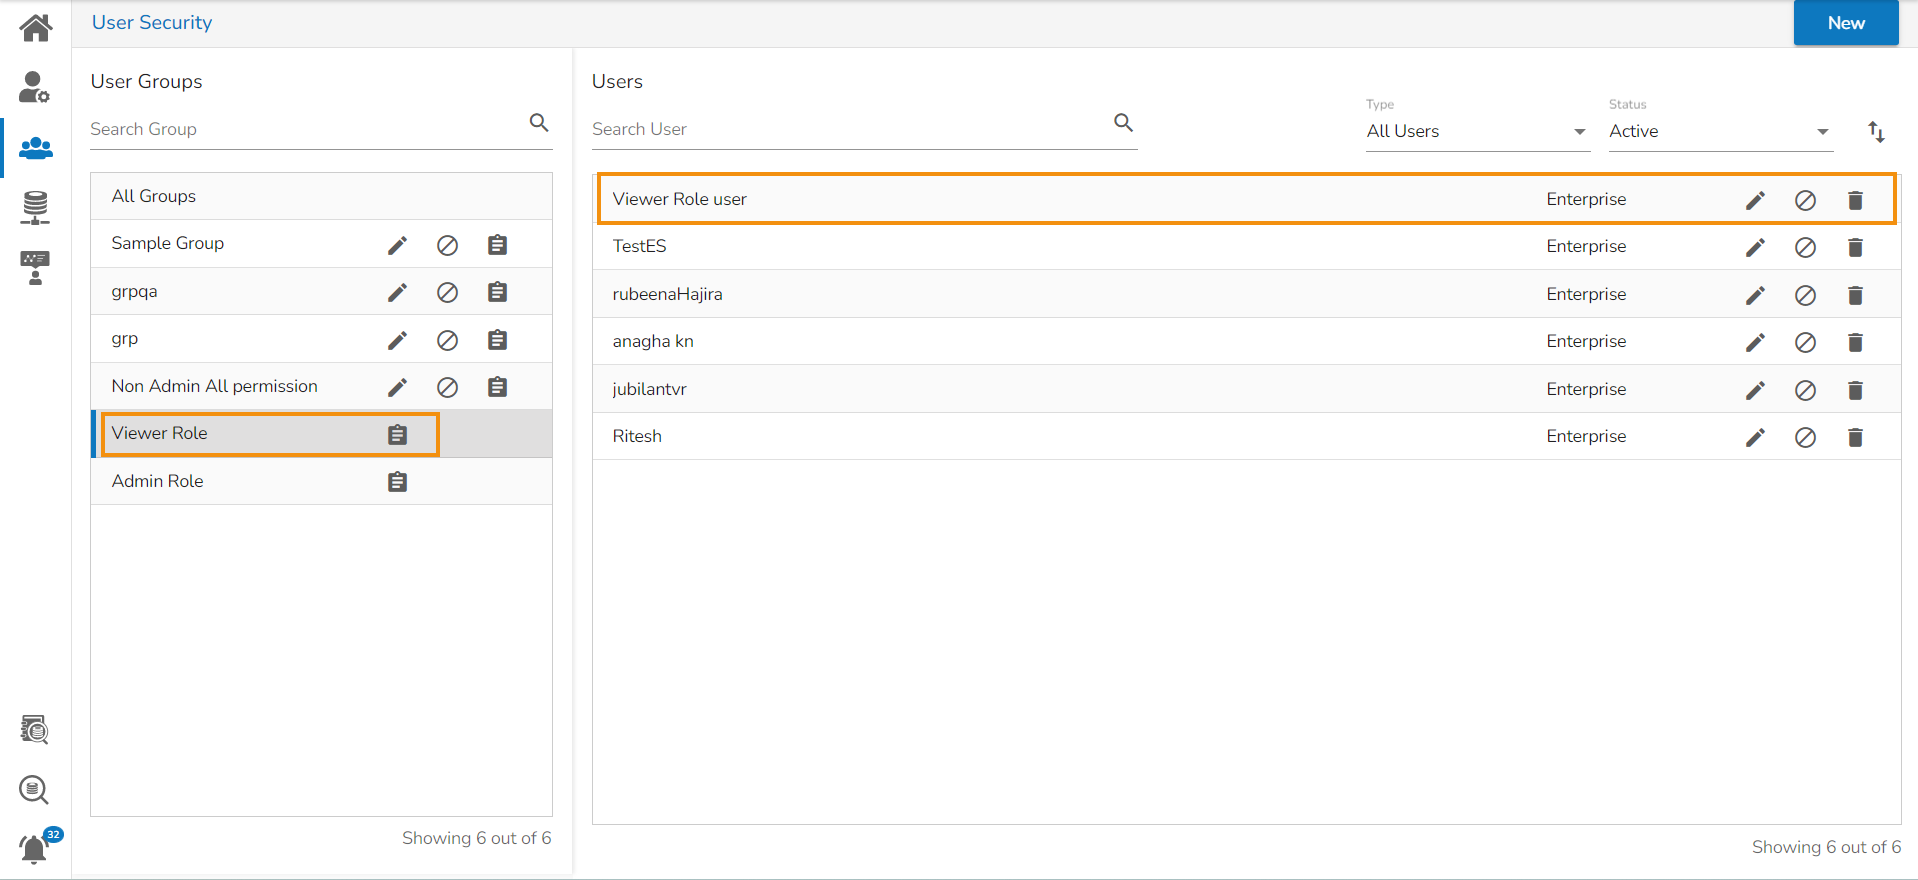
Task: Open the Home icon in sidebar
Action: 35,27
